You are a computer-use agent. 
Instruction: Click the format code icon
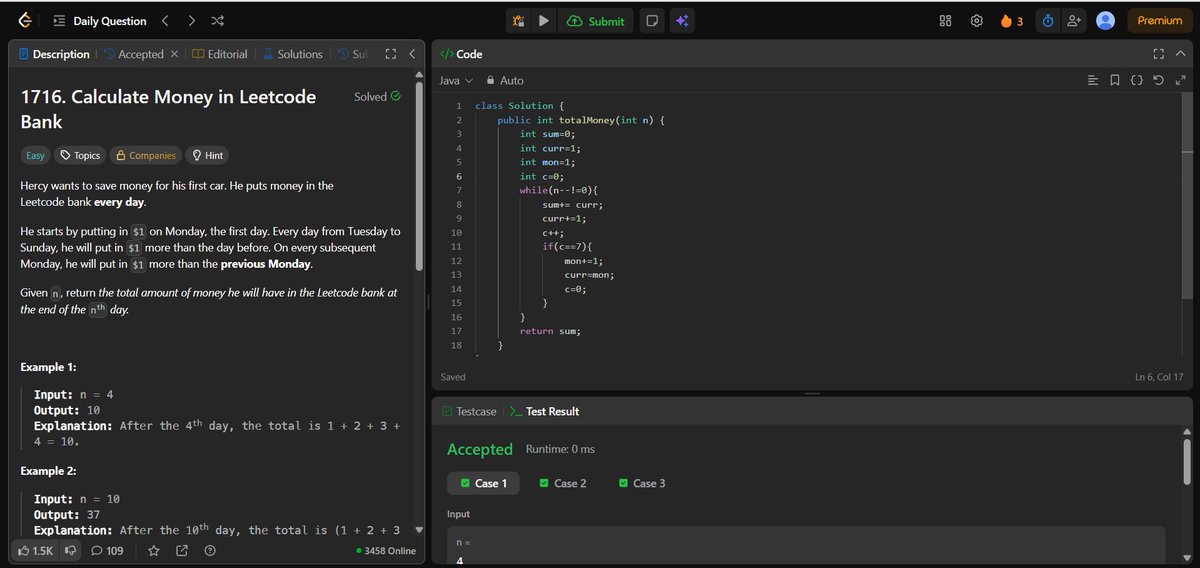click(x=1092, y=80)
